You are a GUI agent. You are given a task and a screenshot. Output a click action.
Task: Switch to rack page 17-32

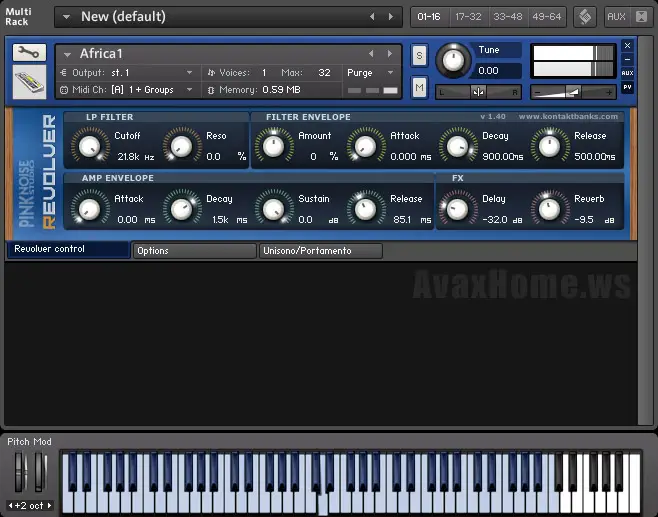[468, 17]
